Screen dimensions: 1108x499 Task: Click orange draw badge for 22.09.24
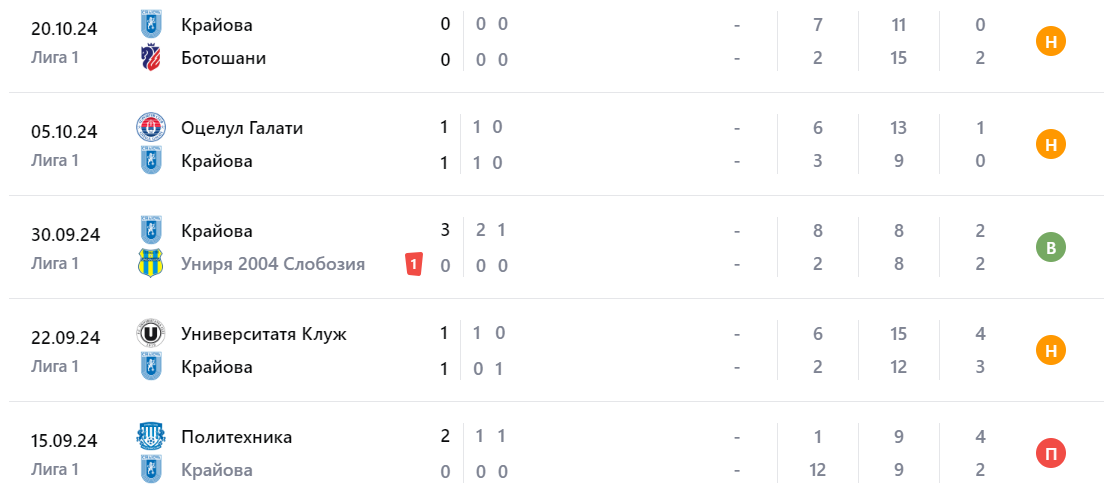point(1051,350)
